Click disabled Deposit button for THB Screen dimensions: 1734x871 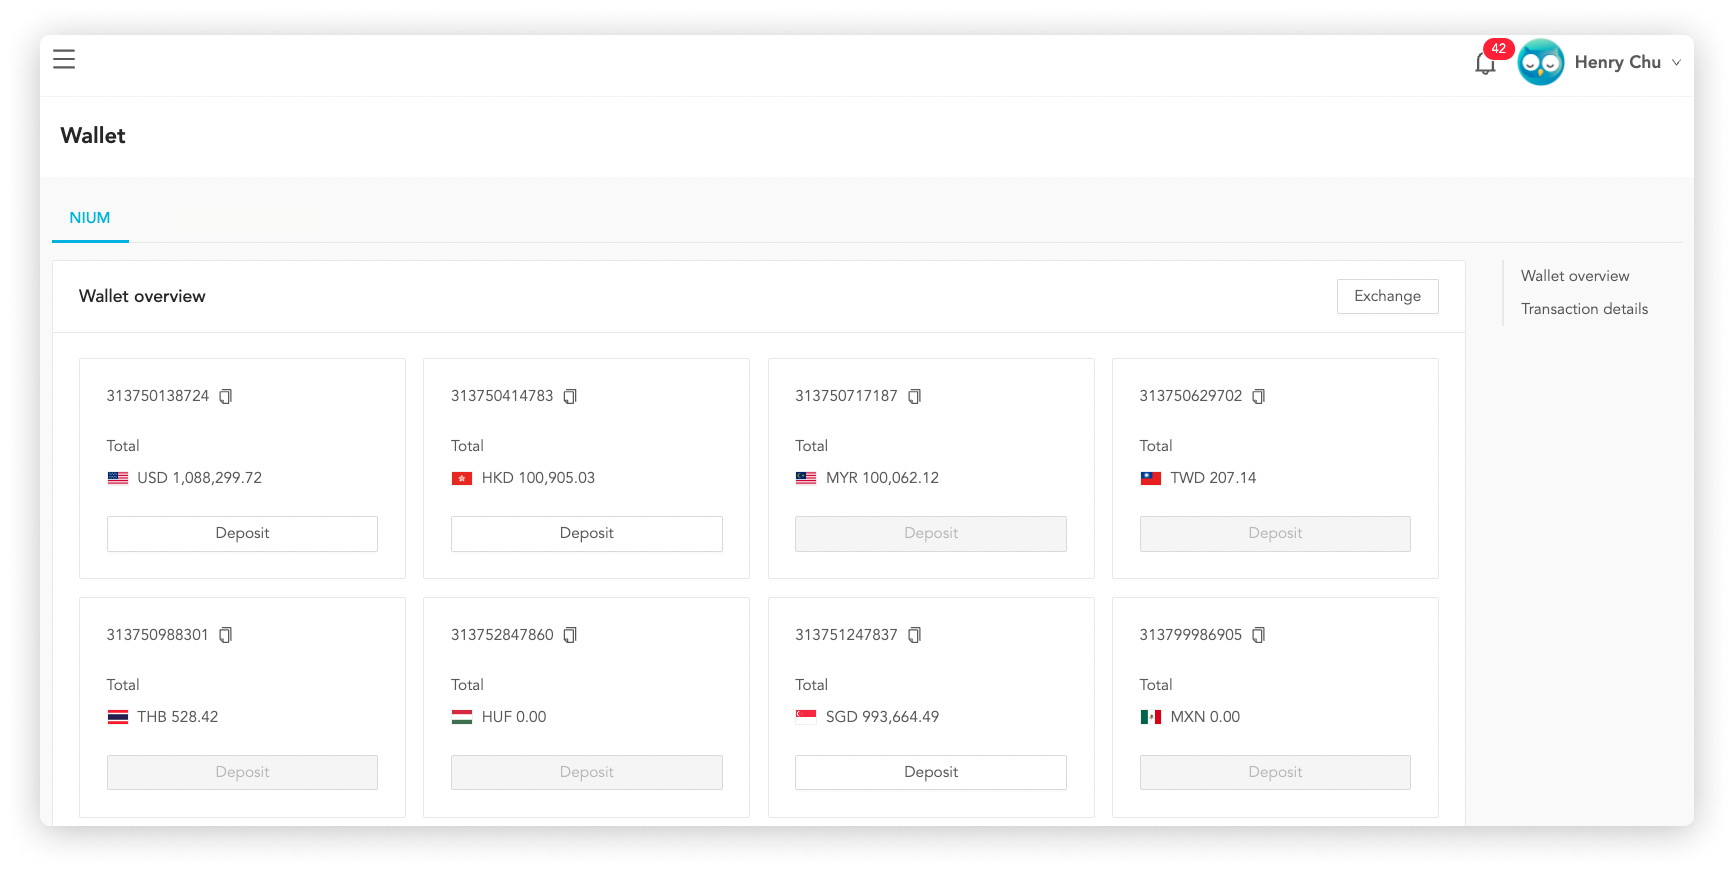point(242,772)
